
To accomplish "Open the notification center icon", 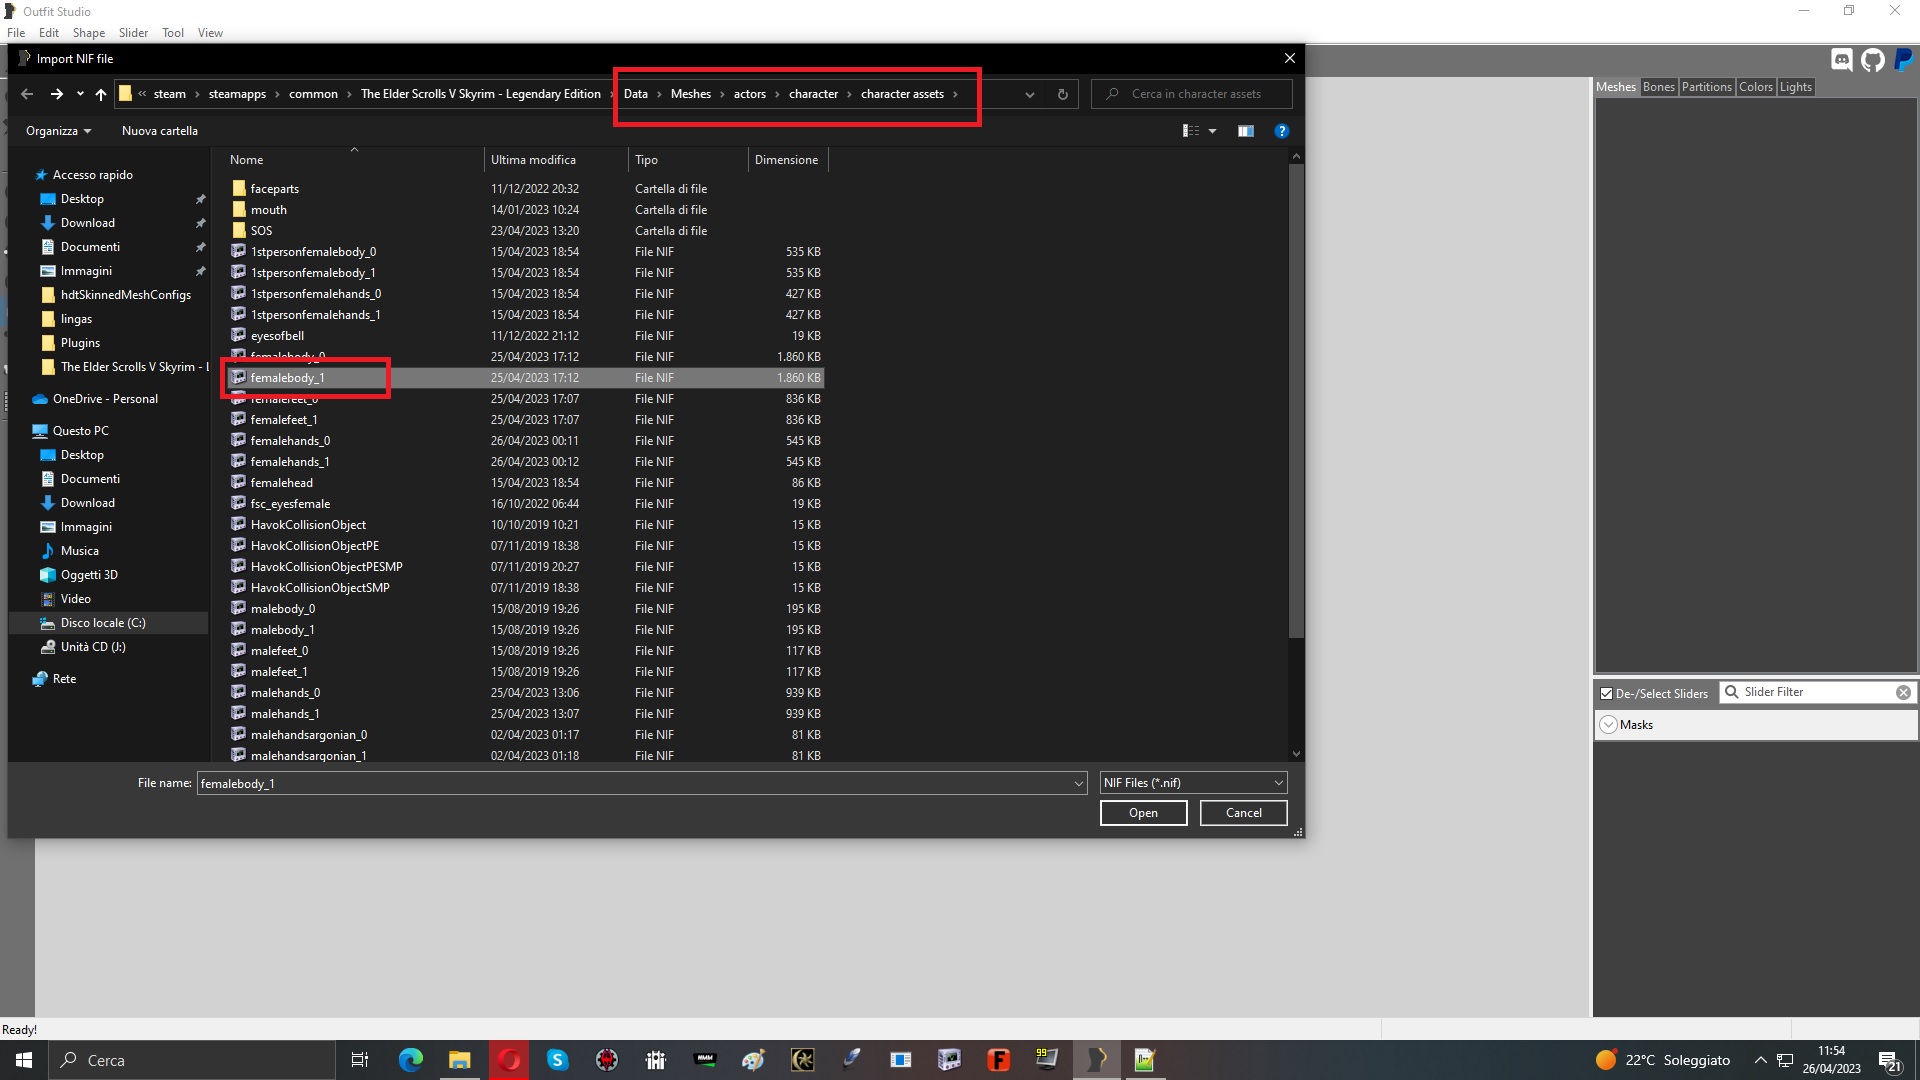I will click(x=1889, y=1060).
